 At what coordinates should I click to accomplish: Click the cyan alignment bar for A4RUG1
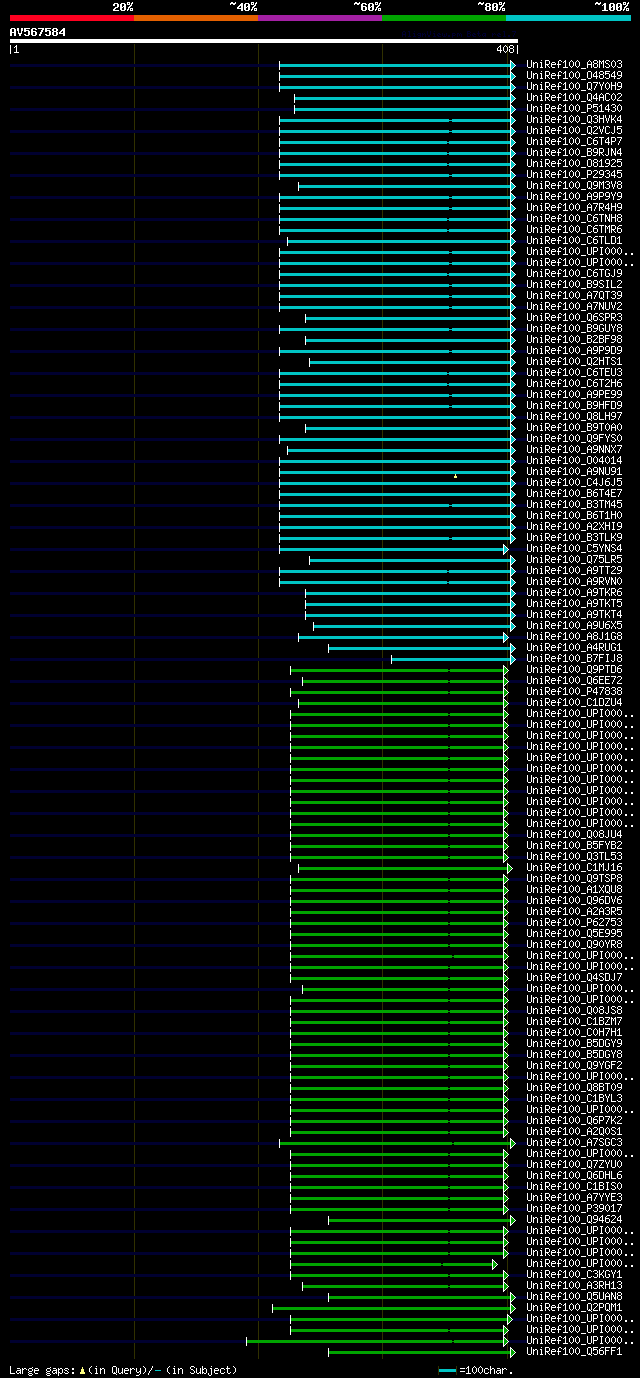coord(422,648)
